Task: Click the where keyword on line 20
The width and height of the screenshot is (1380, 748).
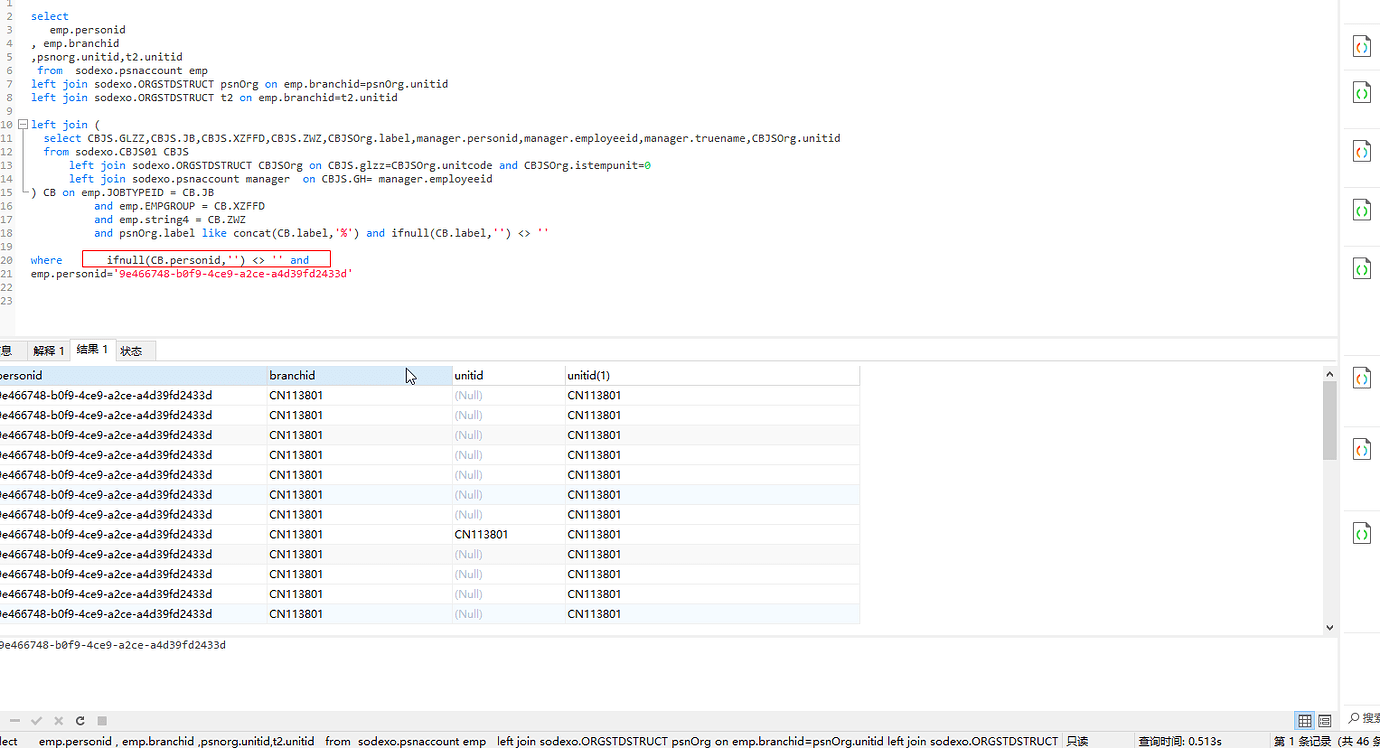Action: [x=46, y=260]
